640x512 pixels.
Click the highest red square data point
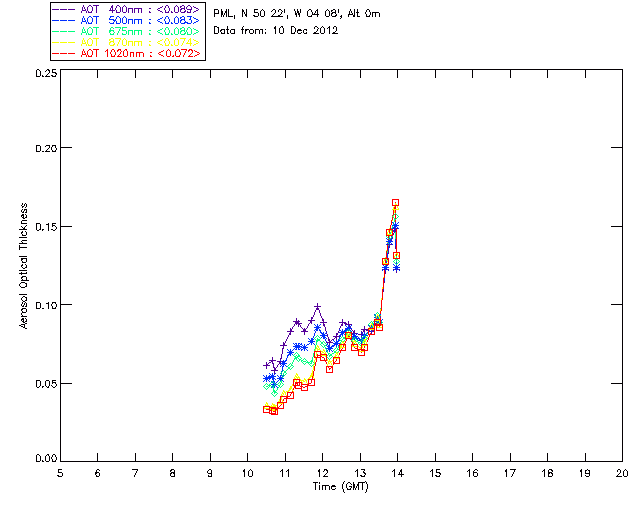point(395,203)
